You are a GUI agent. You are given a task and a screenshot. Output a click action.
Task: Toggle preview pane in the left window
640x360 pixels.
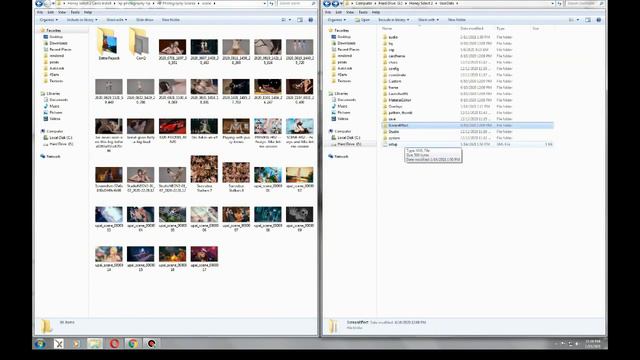click(x=300, y=20)
